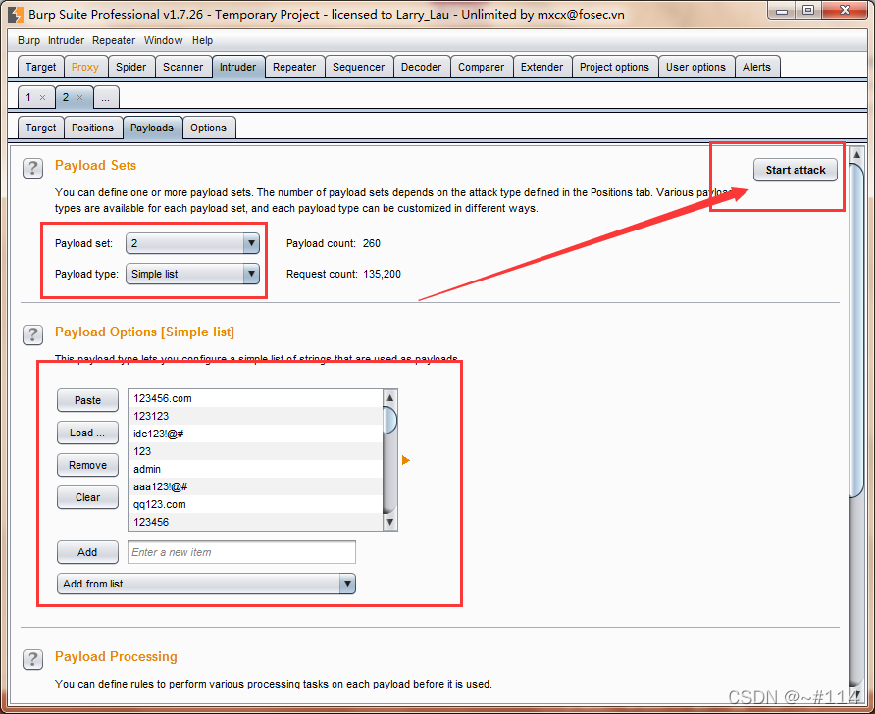Click the main panel vertical scrollbar
The image size is (875, 714).
coord(856,329)
